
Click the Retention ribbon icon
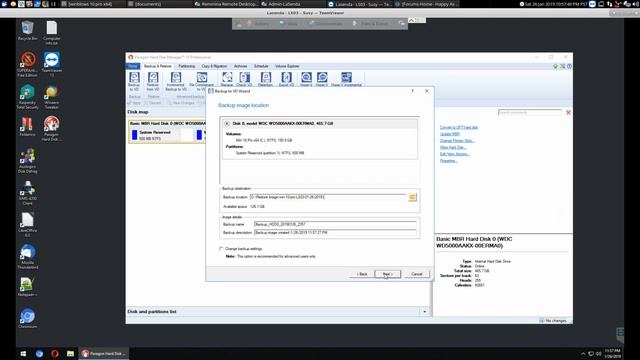tap(266, 79)
